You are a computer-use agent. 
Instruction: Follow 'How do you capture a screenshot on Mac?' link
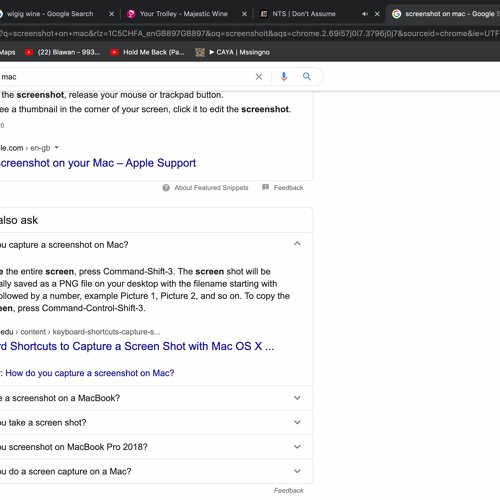click(90, 373)
